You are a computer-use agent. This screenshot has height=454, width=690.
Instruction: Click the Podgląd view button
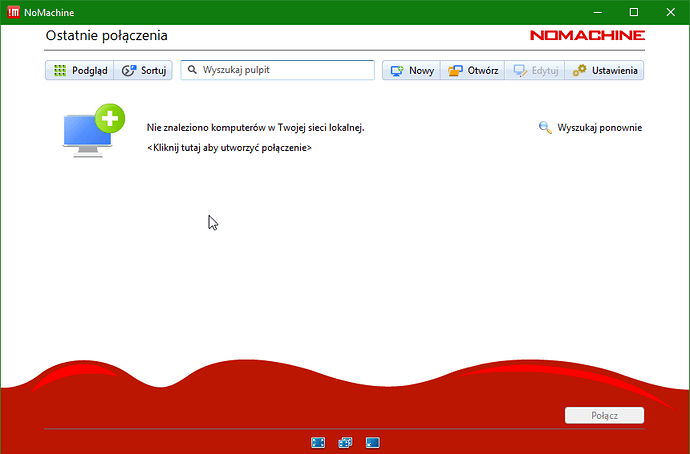point(79,71)
